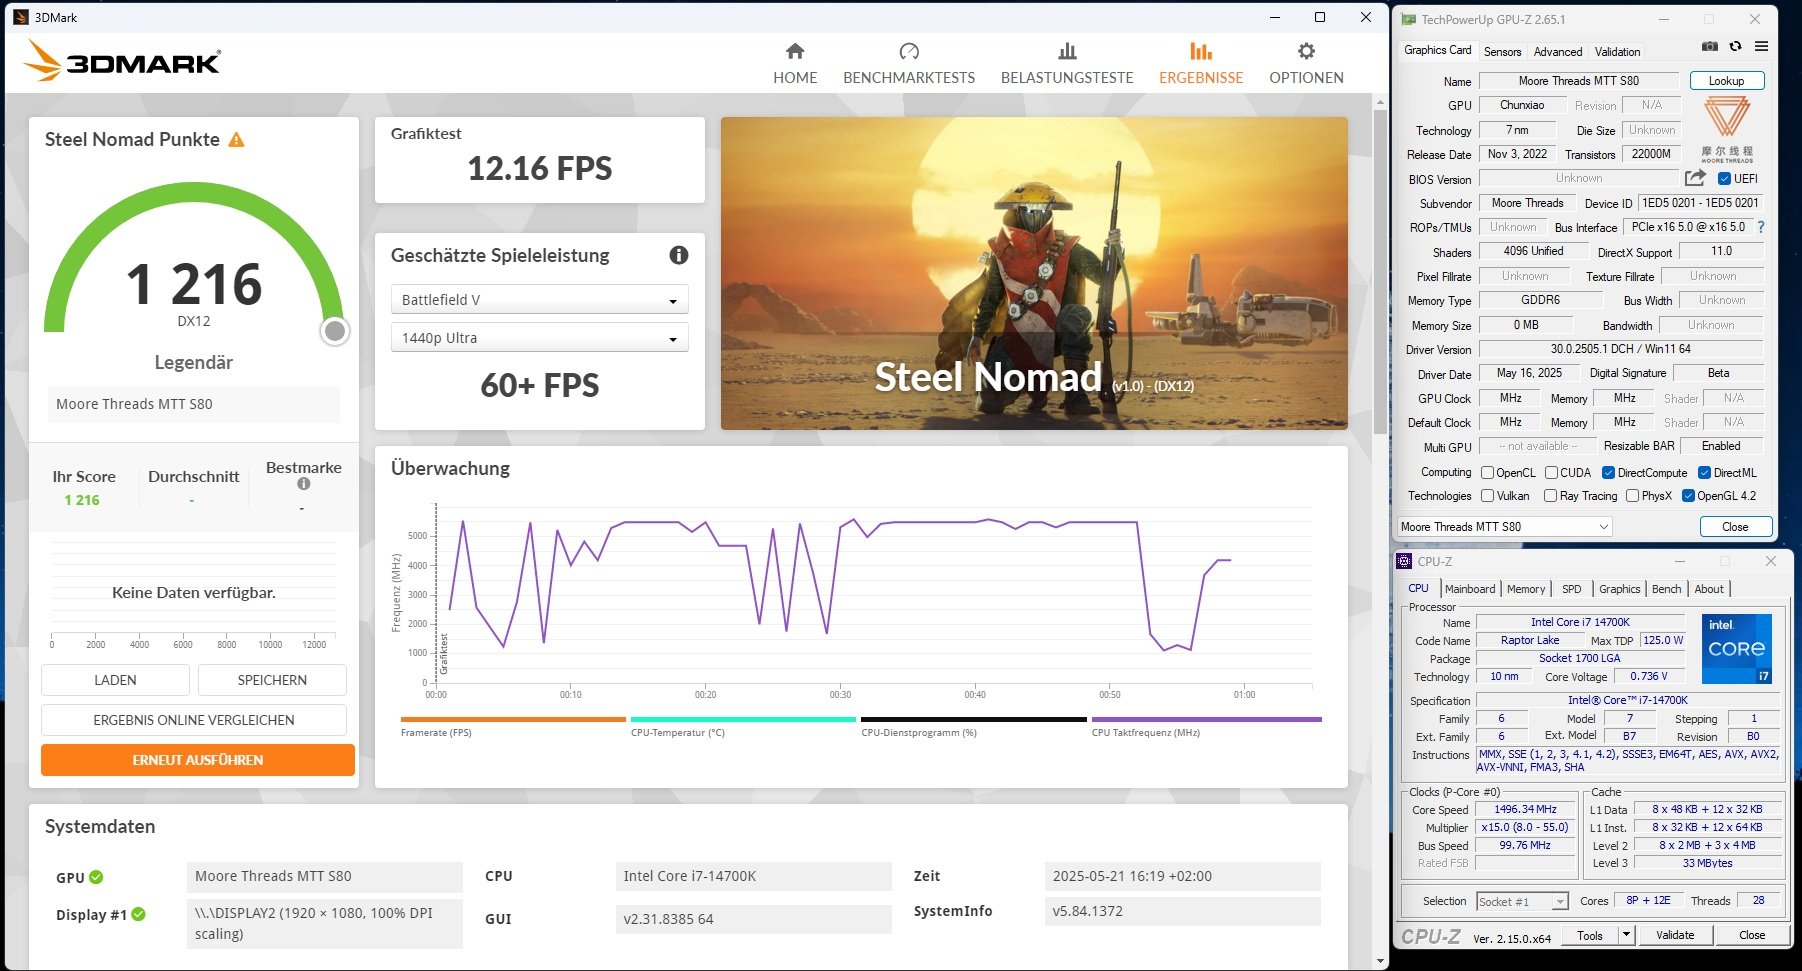Click the 12.16 FPS Grafiktest value
The width and height of the screenshot is (1802, 971).
pos(540,168)
